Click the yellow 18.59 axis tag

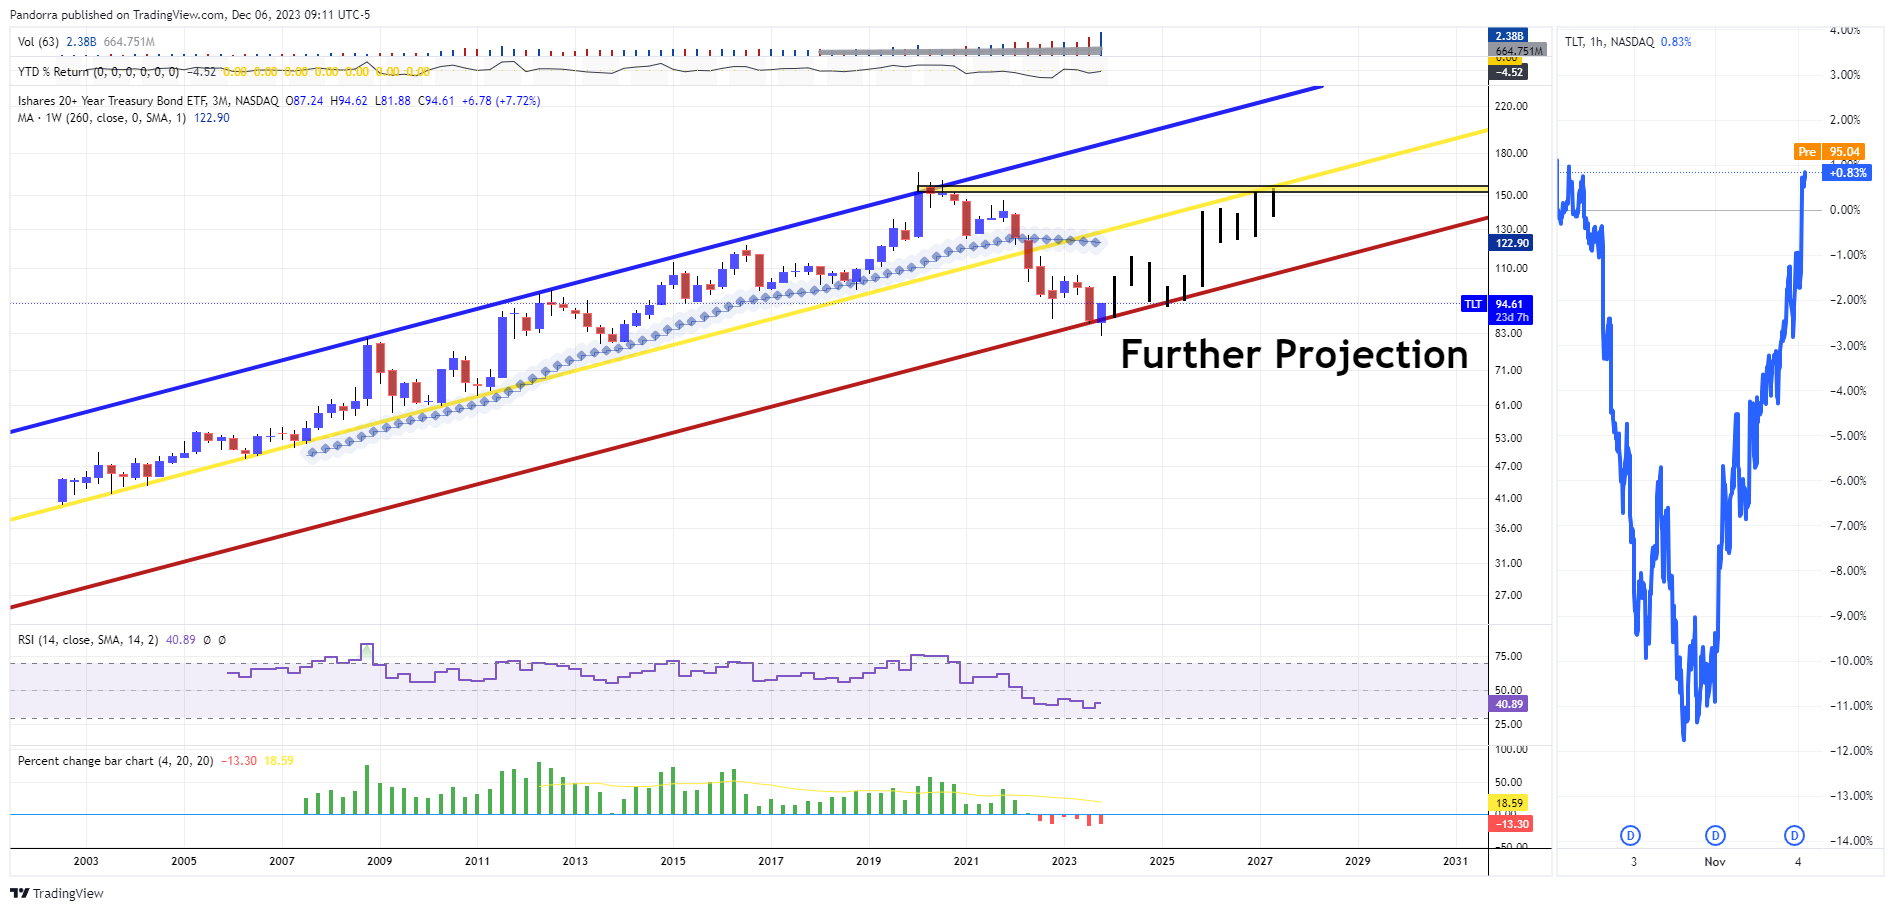[1509, 803]
